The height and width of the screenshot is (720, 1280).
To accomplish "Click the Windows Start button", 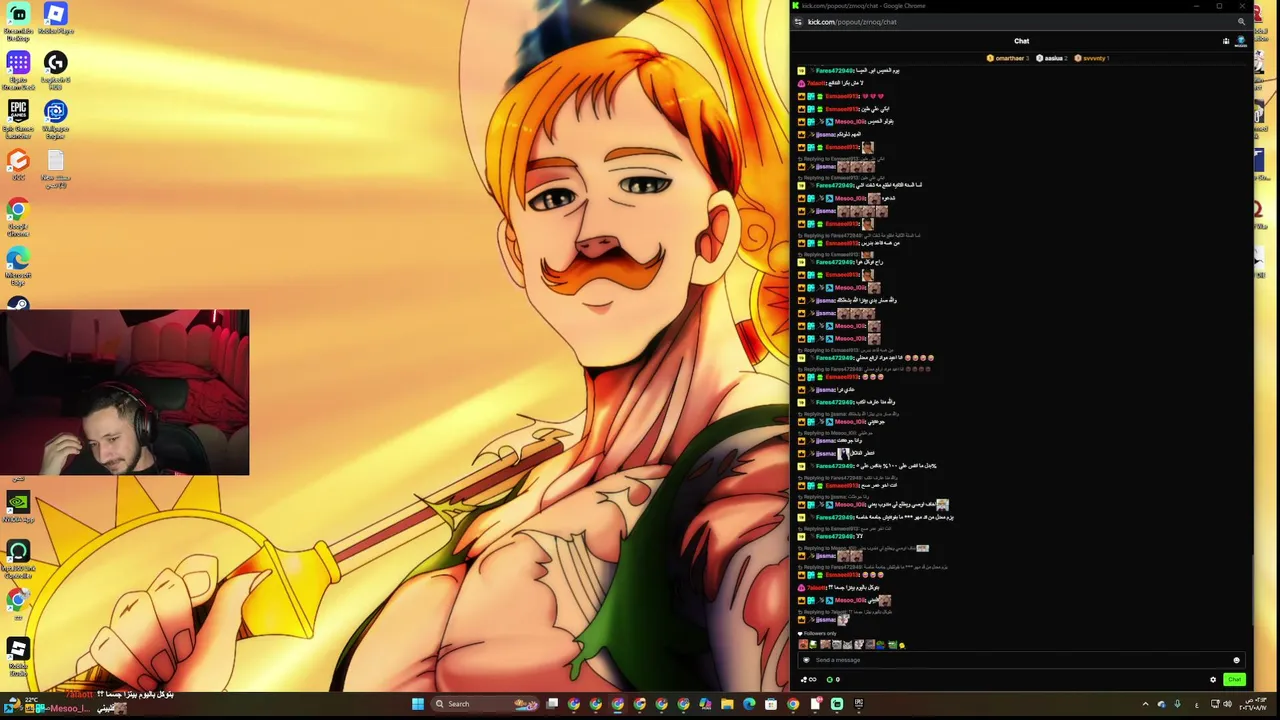I will pos(417,704).
